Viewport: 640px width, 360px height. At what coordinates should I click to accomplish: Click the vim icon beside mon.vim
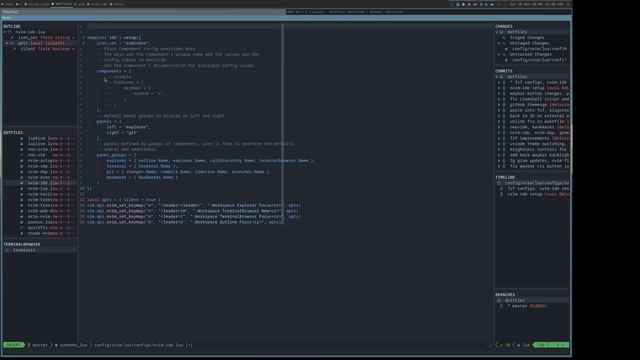(22, 155)
